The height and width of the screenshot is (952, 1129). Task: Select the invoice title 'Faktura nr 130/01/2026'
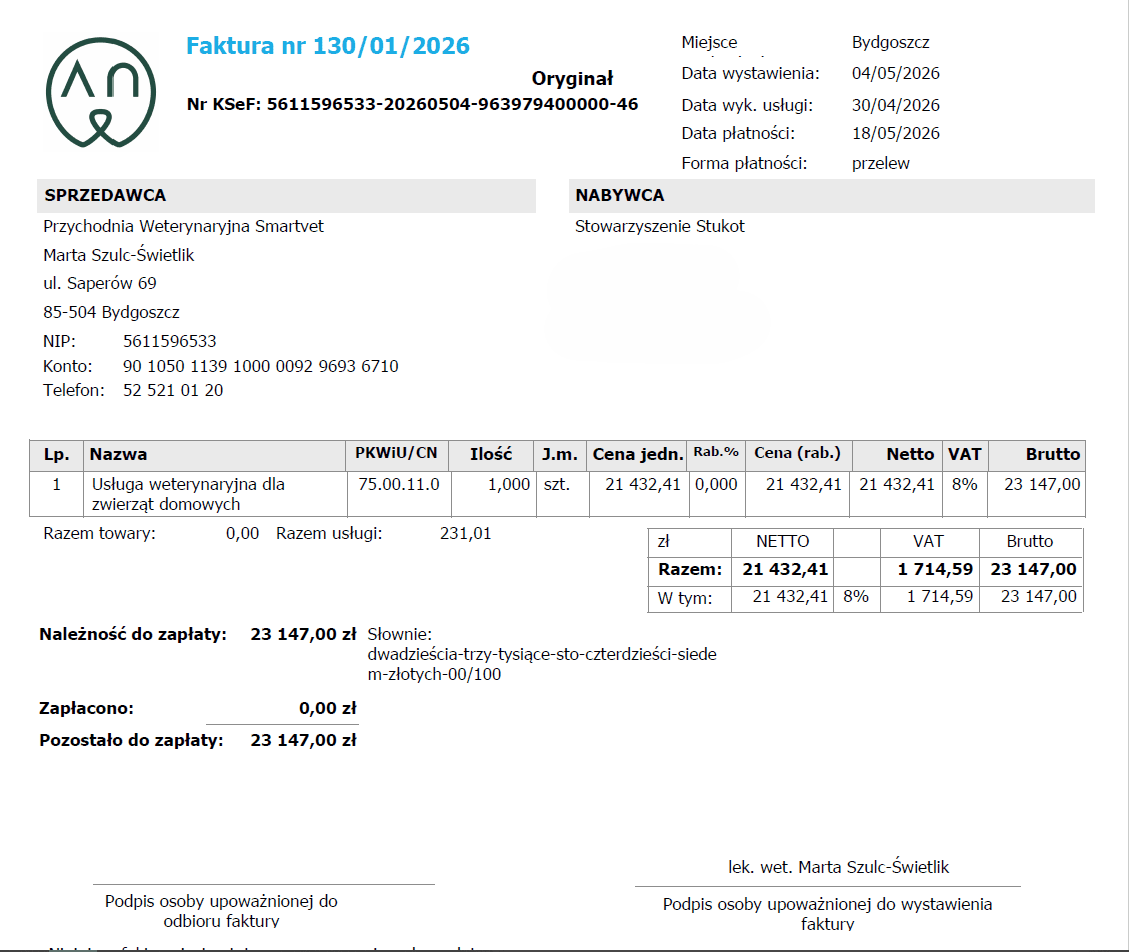click(x=328, y=46)
